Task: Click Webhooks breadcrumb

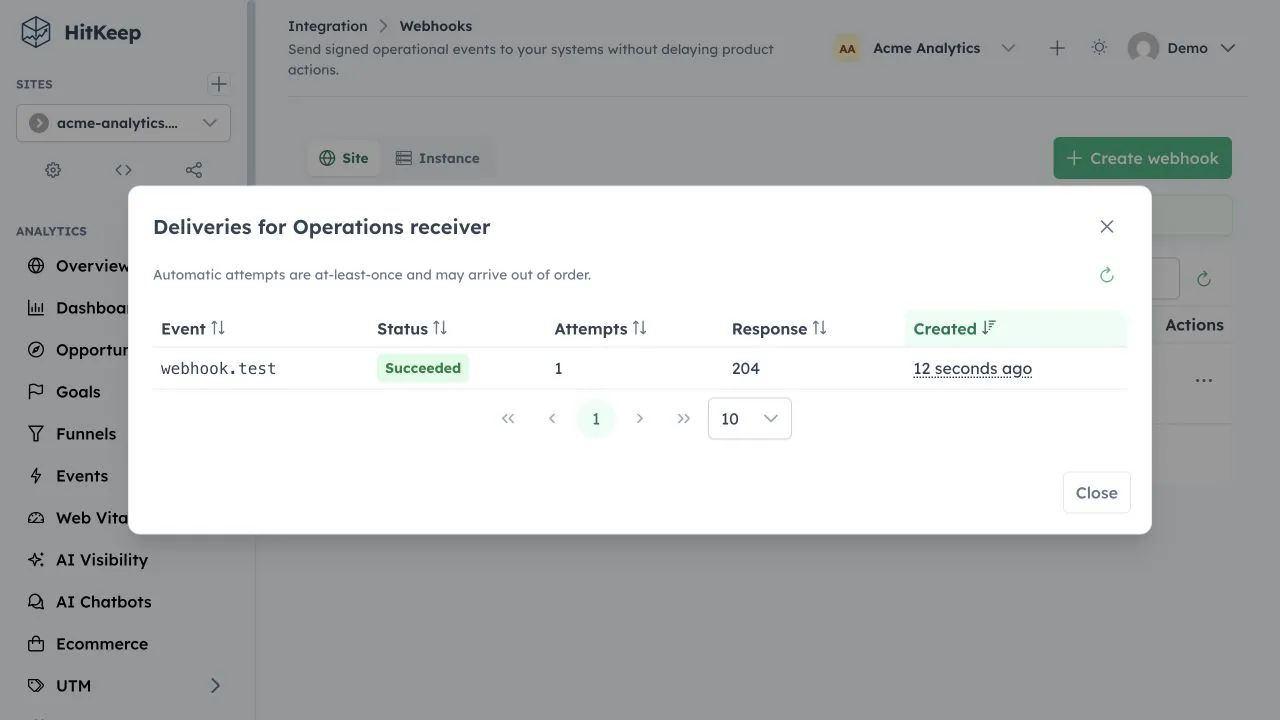Action: 436,26
